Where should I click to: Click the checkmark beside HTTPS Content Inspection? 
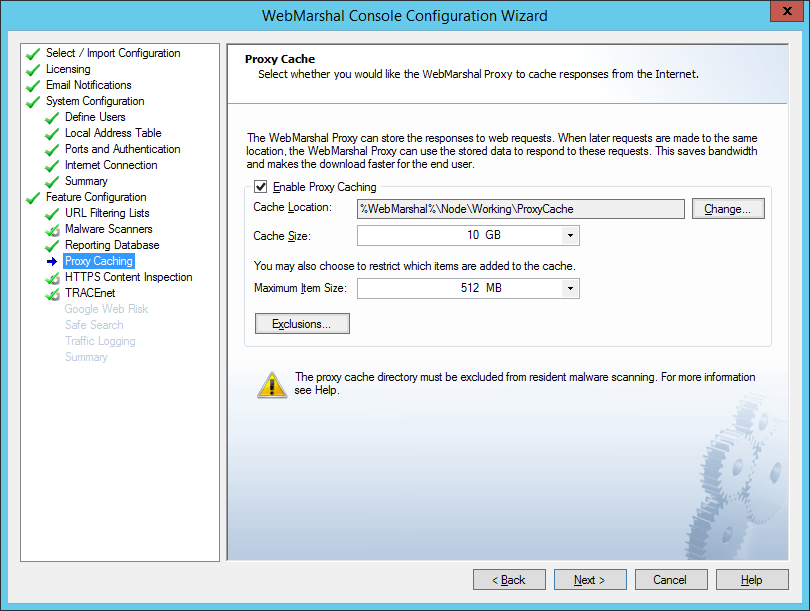point(53,278)
